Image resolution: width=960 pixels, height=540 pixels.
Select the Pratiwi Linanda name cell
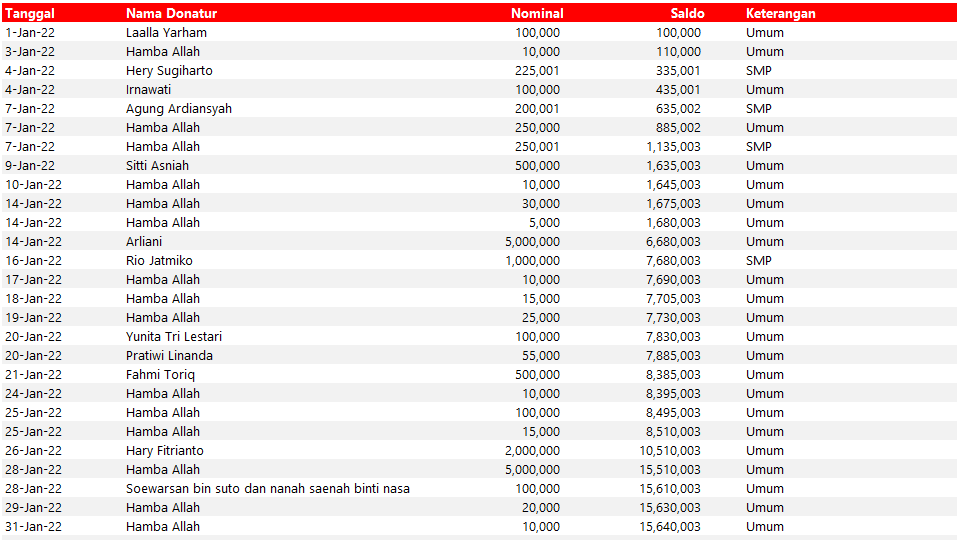[169, 355]
